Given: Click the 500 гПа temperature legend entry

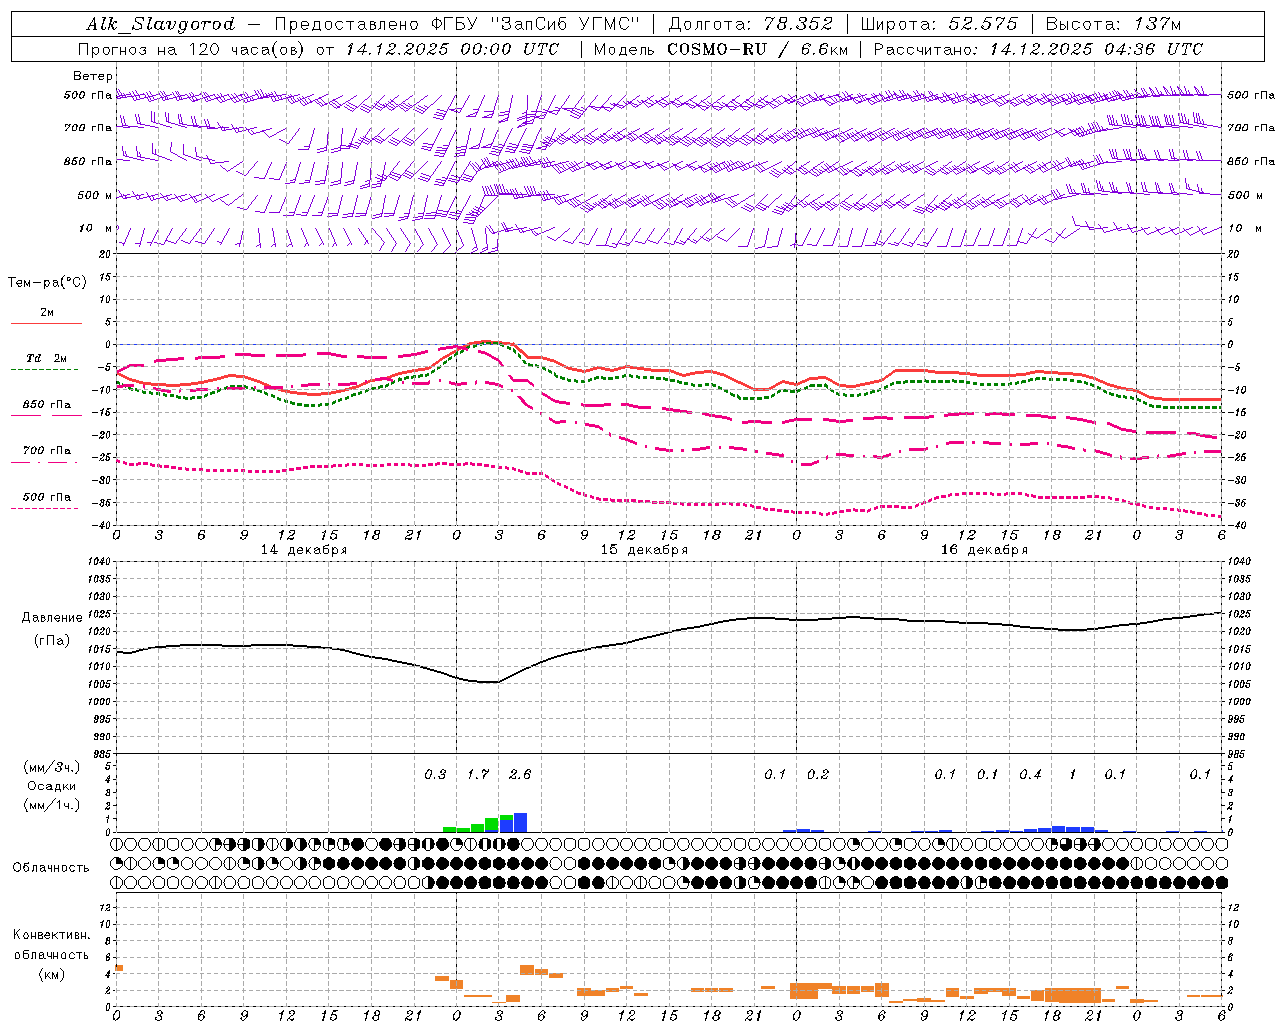Looking at the screenshot, I should point(46,497).
